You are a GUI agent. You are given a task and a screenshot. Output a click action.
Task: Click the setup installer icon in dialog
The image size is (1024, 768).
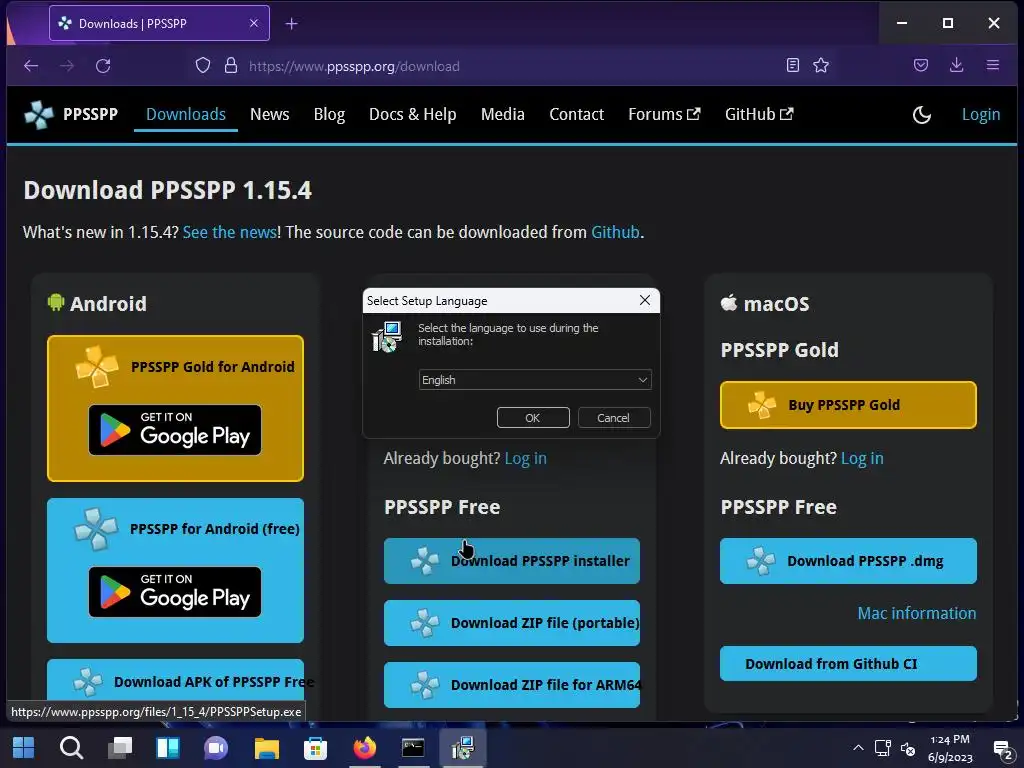pyautogui.click(x=387, y=337)
